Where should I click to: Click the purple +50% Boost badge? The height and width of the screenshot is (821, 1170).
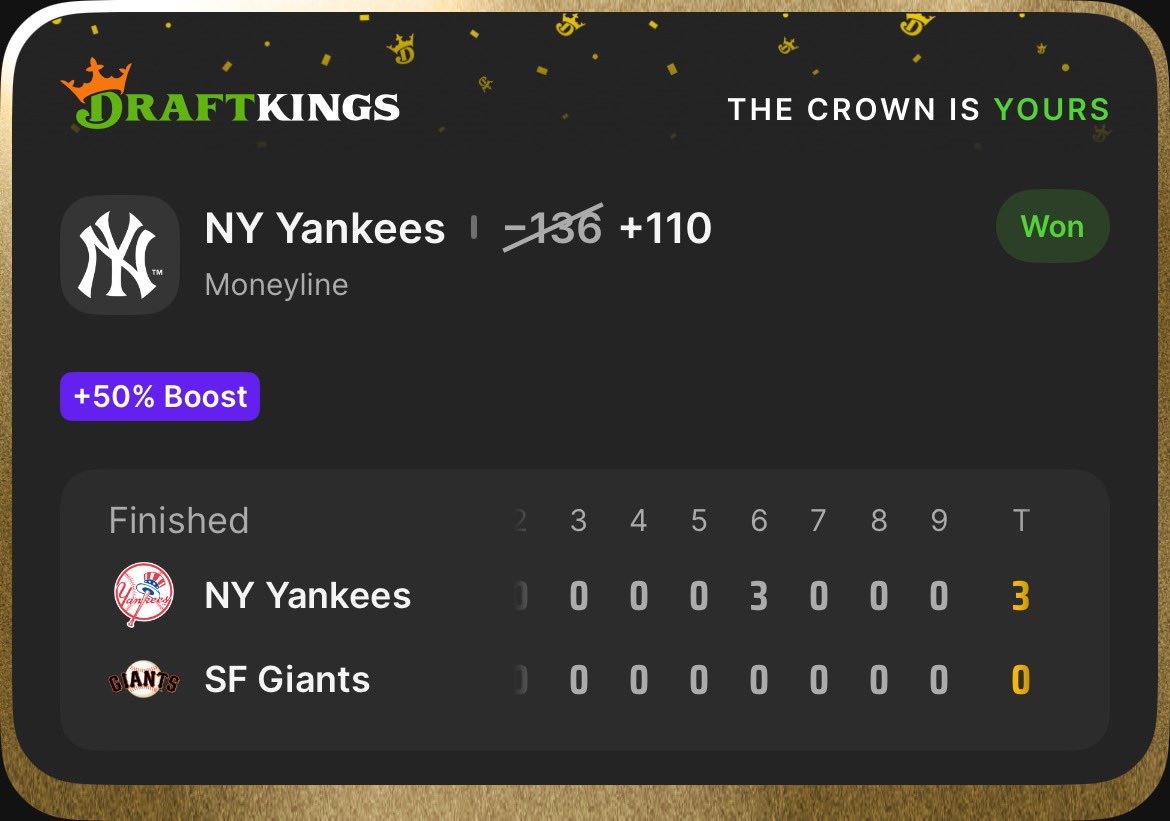(x=160, y=397)
